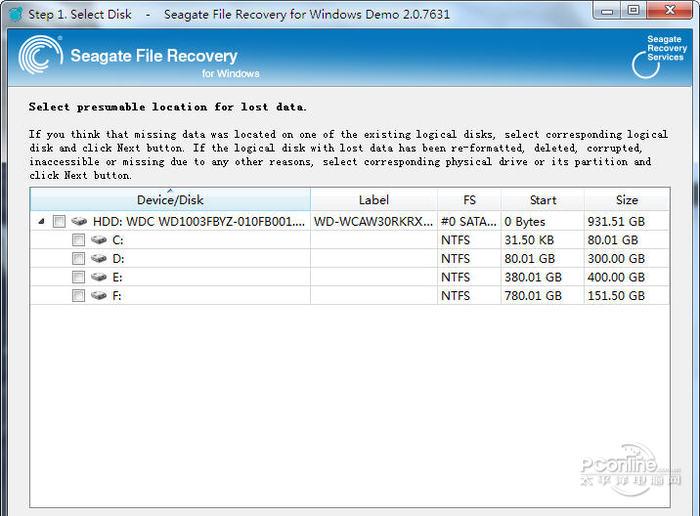Screen dimensions: 700x516
Task: Check the C: partition checkbox
Action: tap(78, 240)
